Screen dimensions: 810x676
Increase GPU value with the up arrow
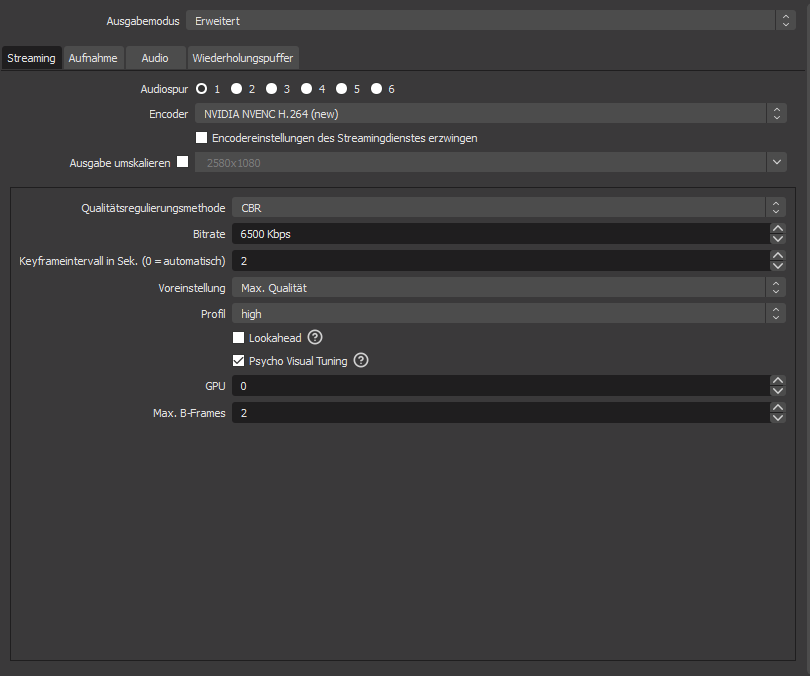point(778,380)
